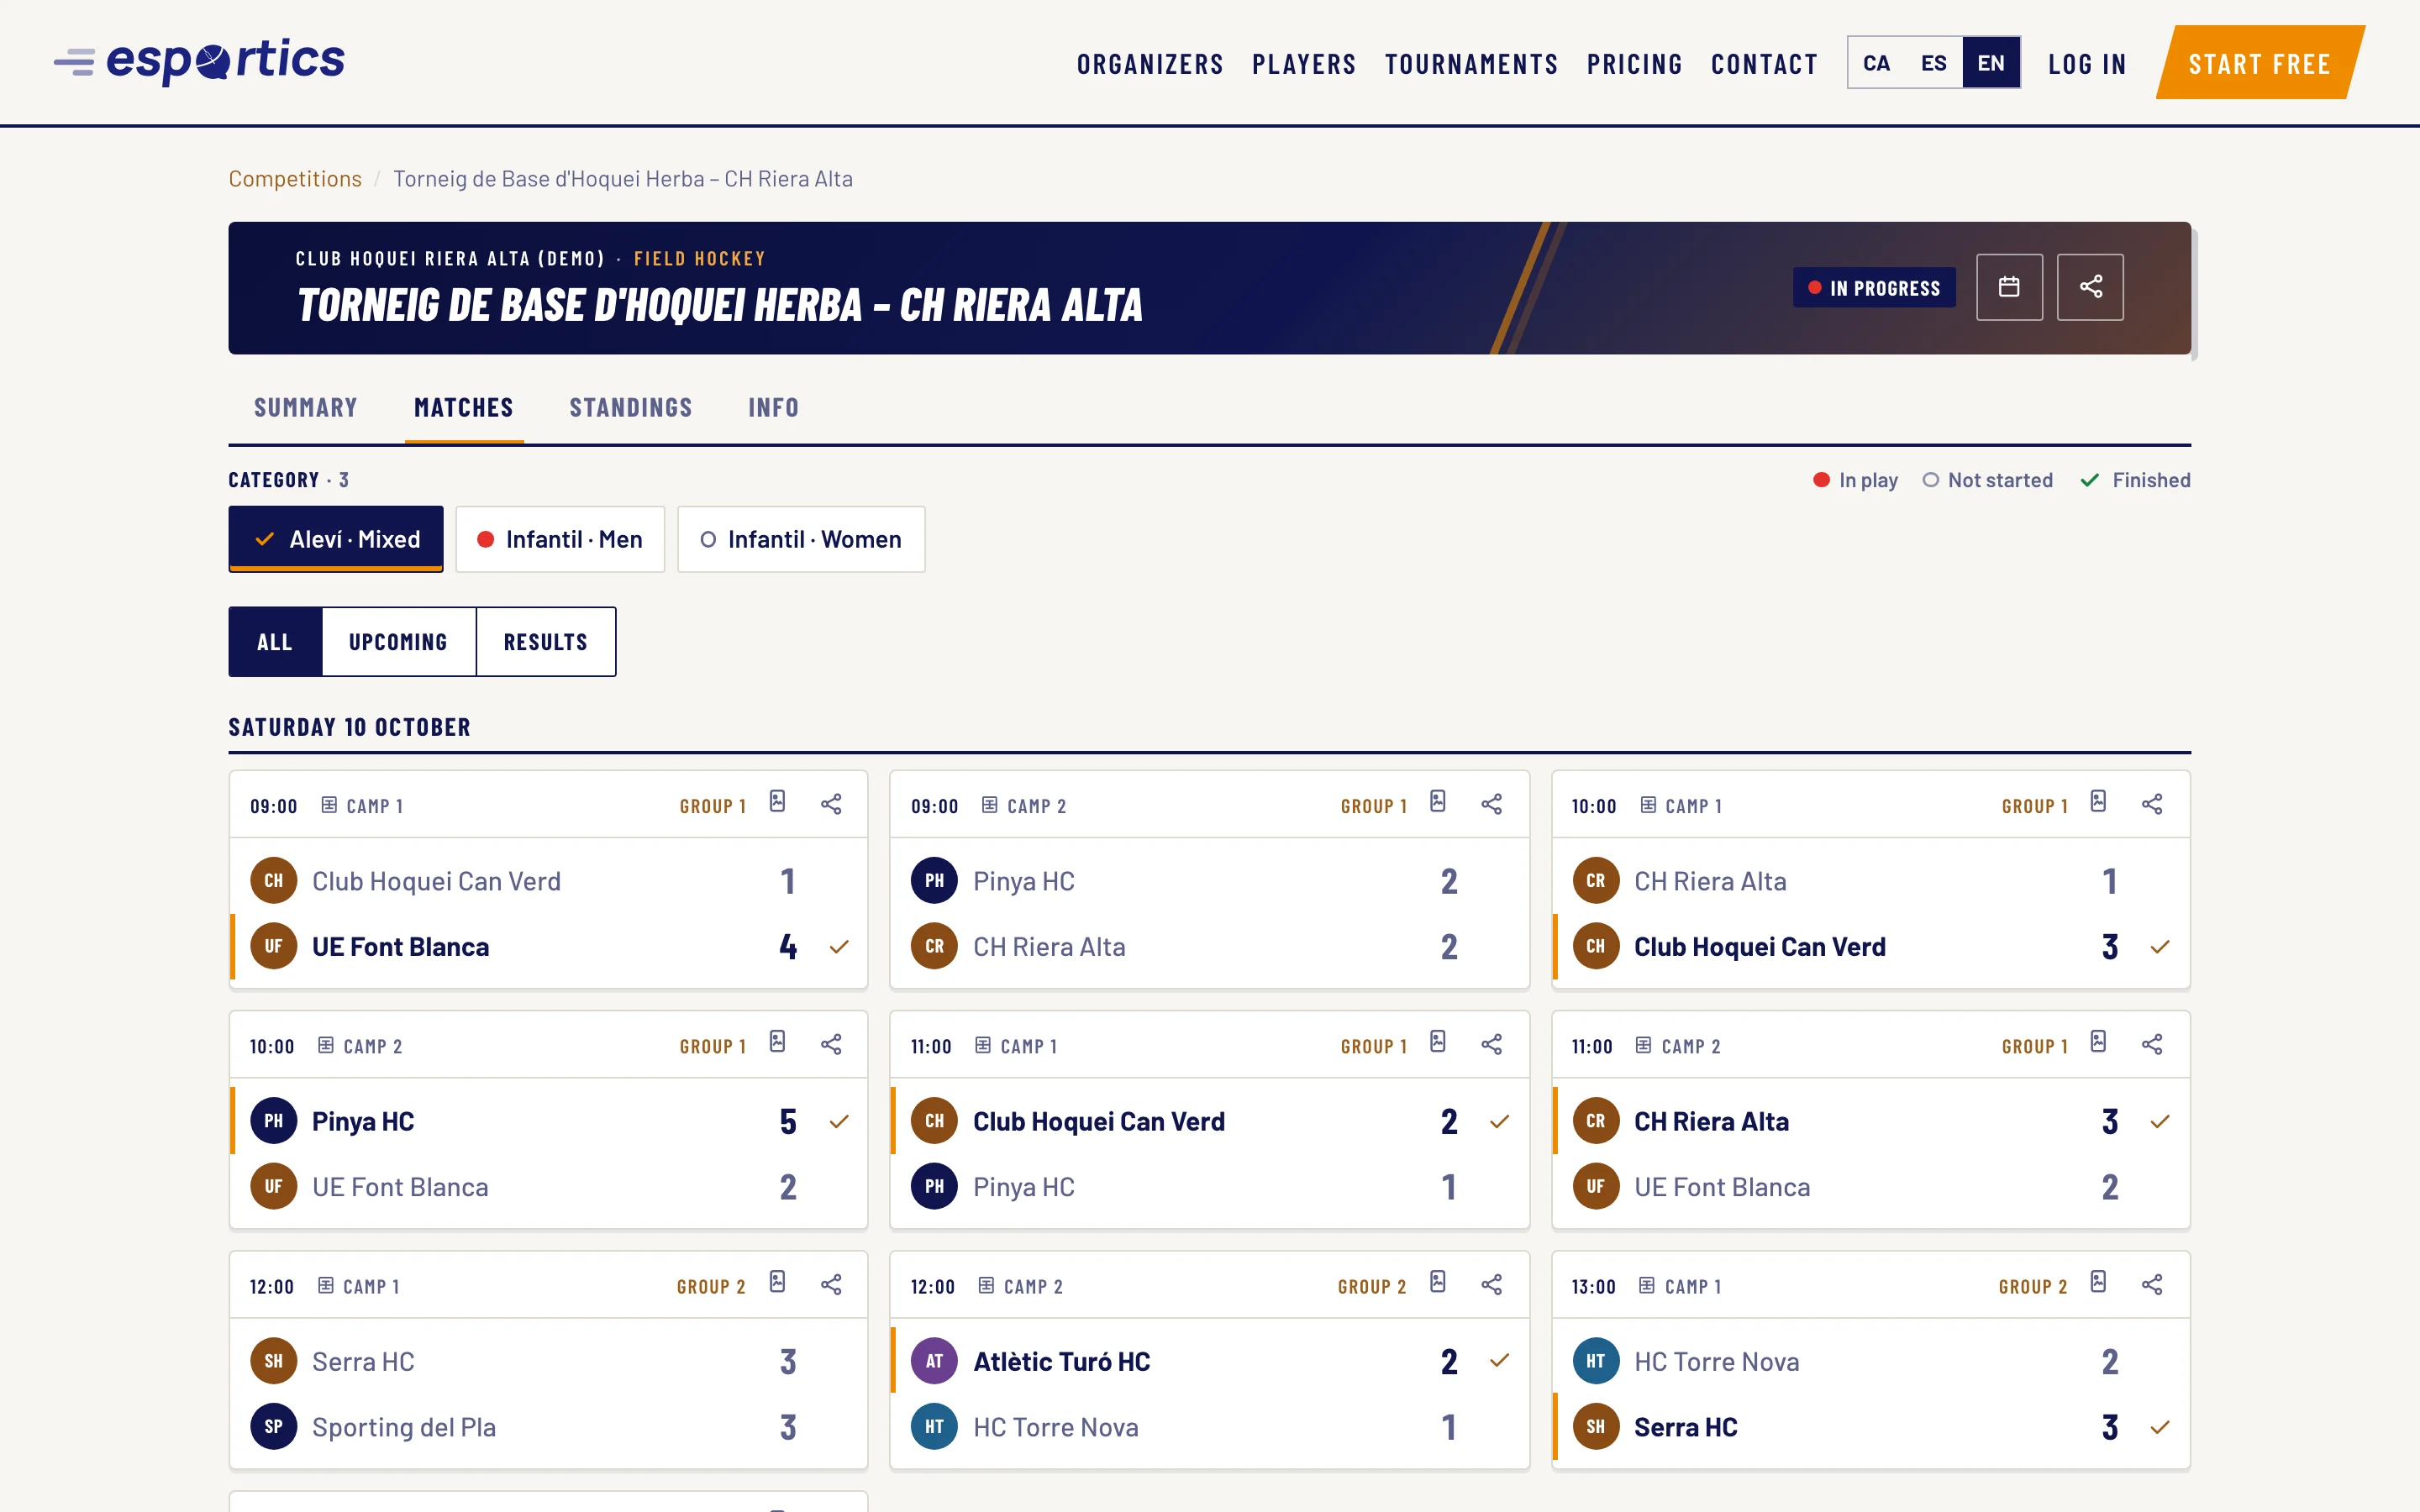Click the esportics logo
Viewport: 2420px width, 1512px height.
click(x=199, y=61)
